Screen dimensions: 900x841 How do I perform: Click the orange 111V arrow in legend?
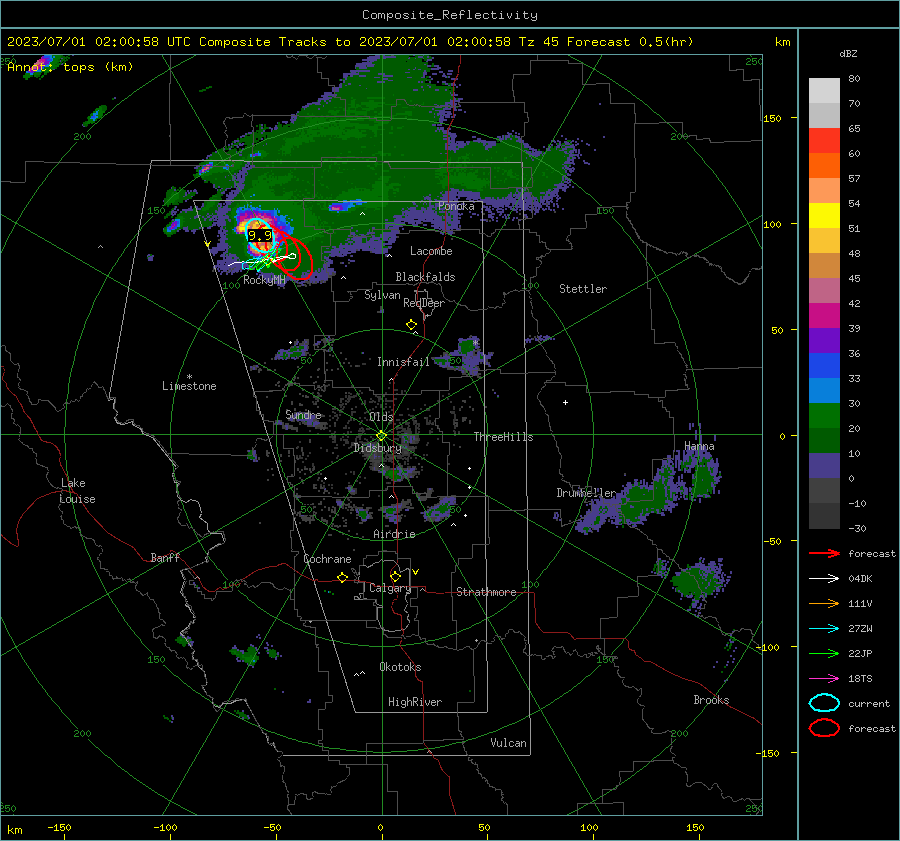point(824,603)
